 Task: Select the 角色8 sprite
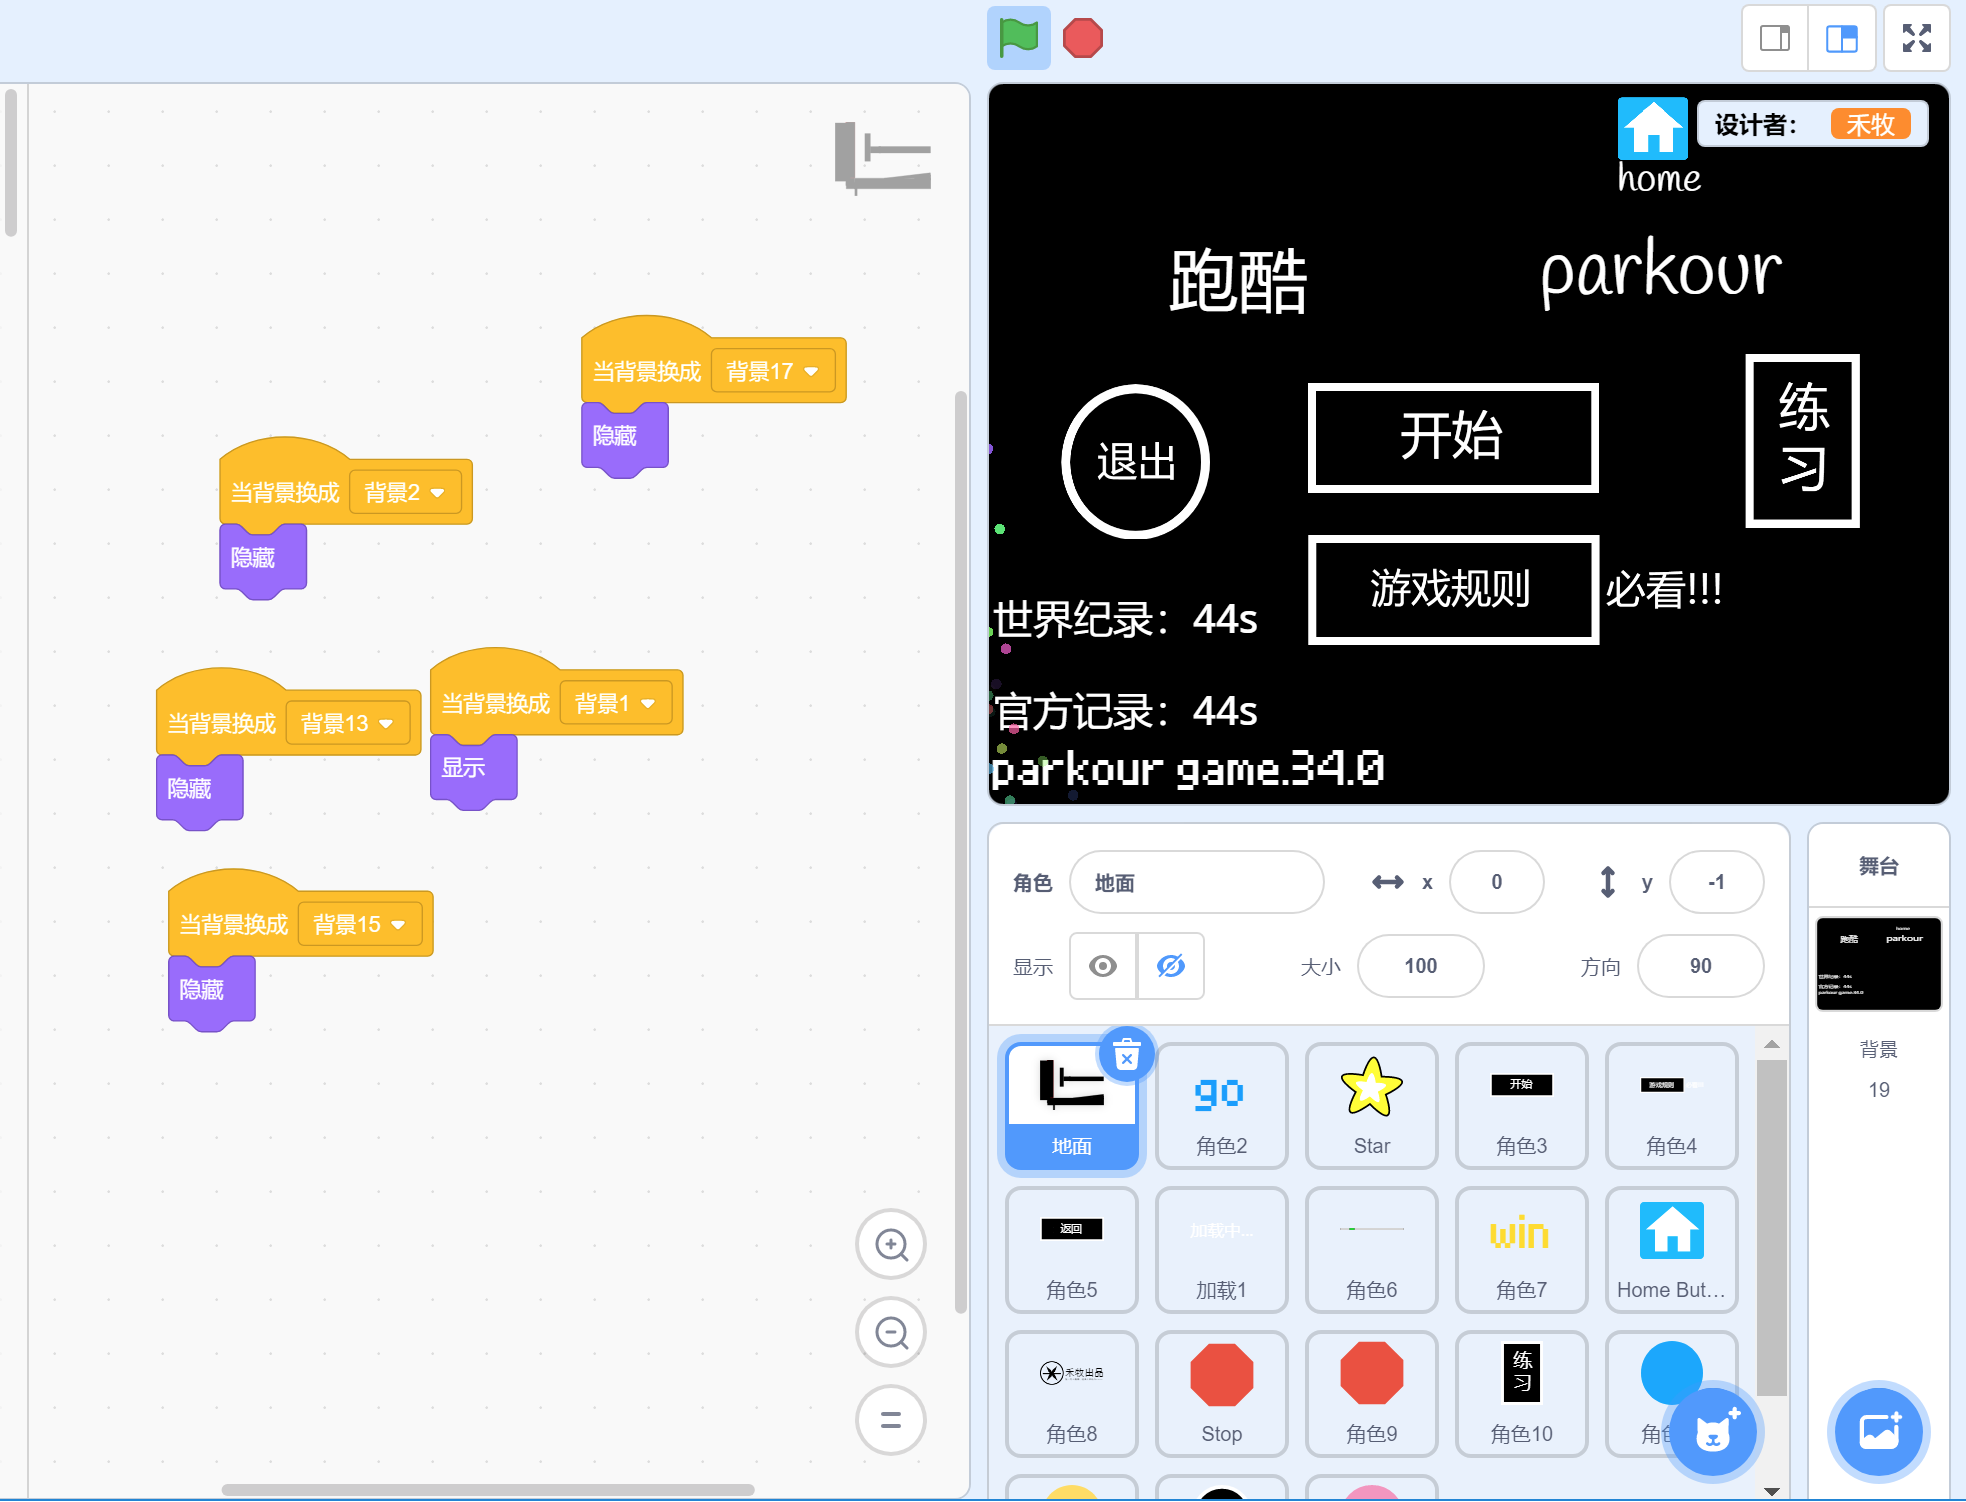tap(1071, 1394)
